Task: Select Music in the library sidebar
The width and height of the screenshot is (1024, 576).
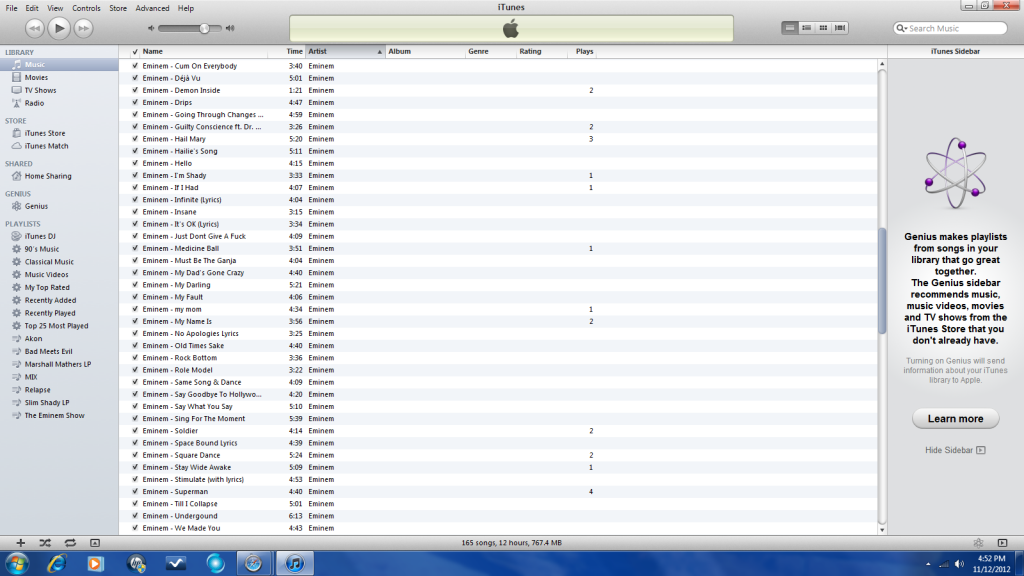Action: click(59, 65)
